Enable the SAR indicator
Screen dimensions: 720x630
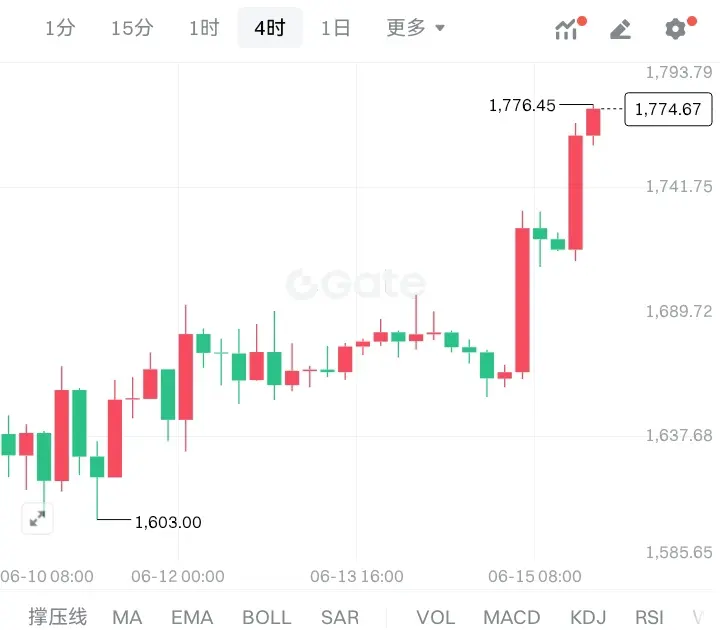[340, 617]
